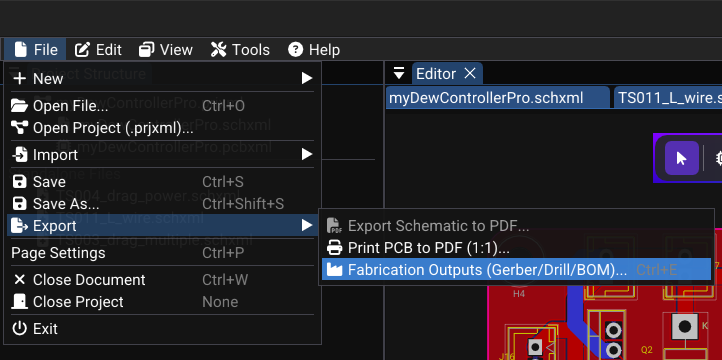Click the plus icon beside New
The width and height of the screenshot is (722, 360).
coord(19,79)
